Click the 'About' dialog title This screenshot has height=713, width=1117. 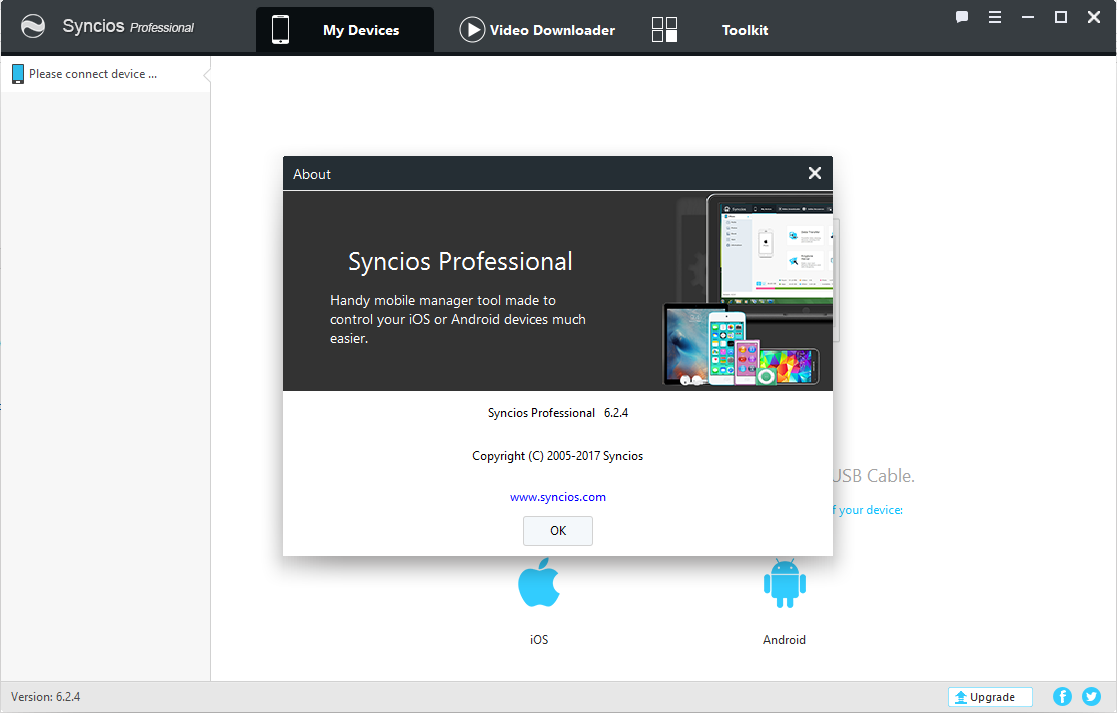click(312, 174)
